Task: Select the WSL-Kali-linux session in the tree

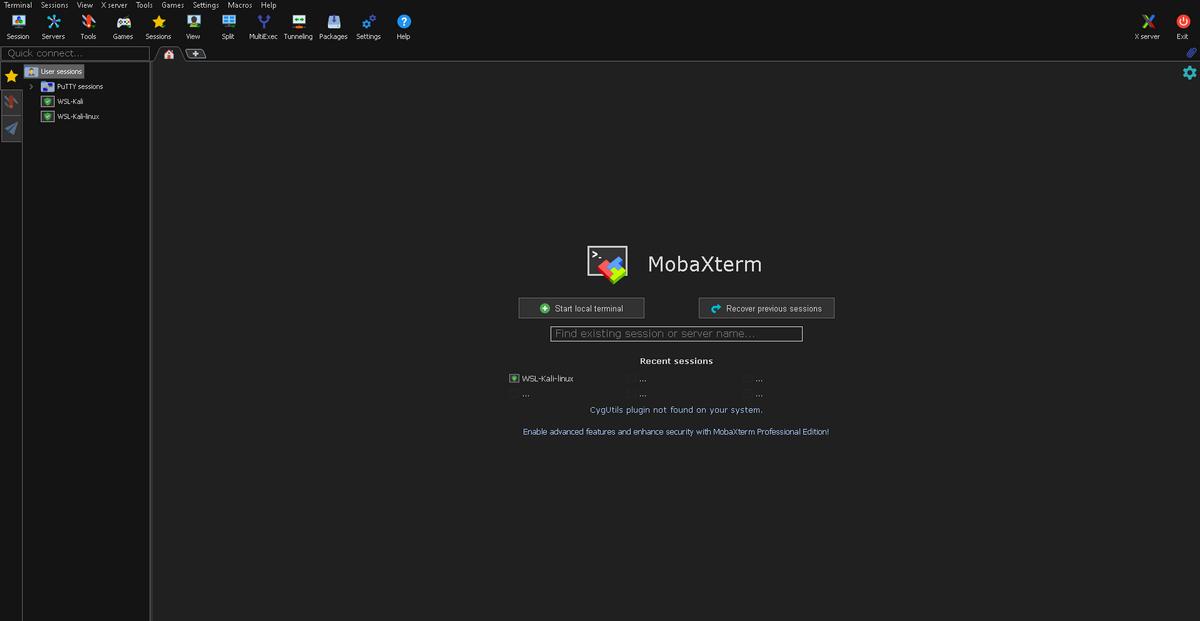Action: point(70,117)
